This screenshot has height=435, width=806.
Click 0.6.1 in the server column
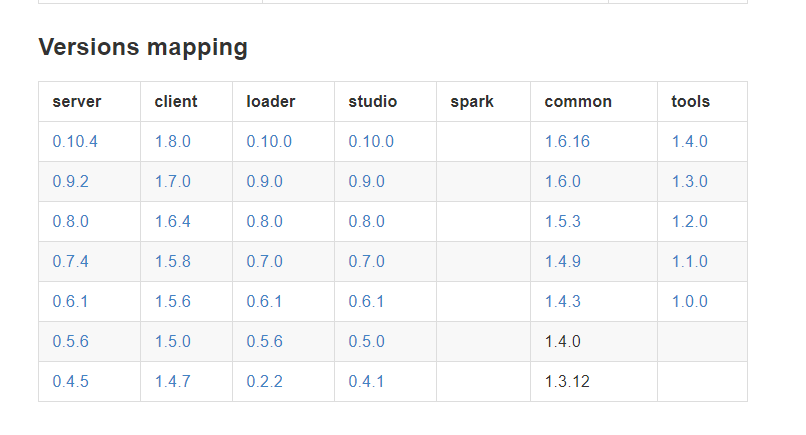point(70,301)
